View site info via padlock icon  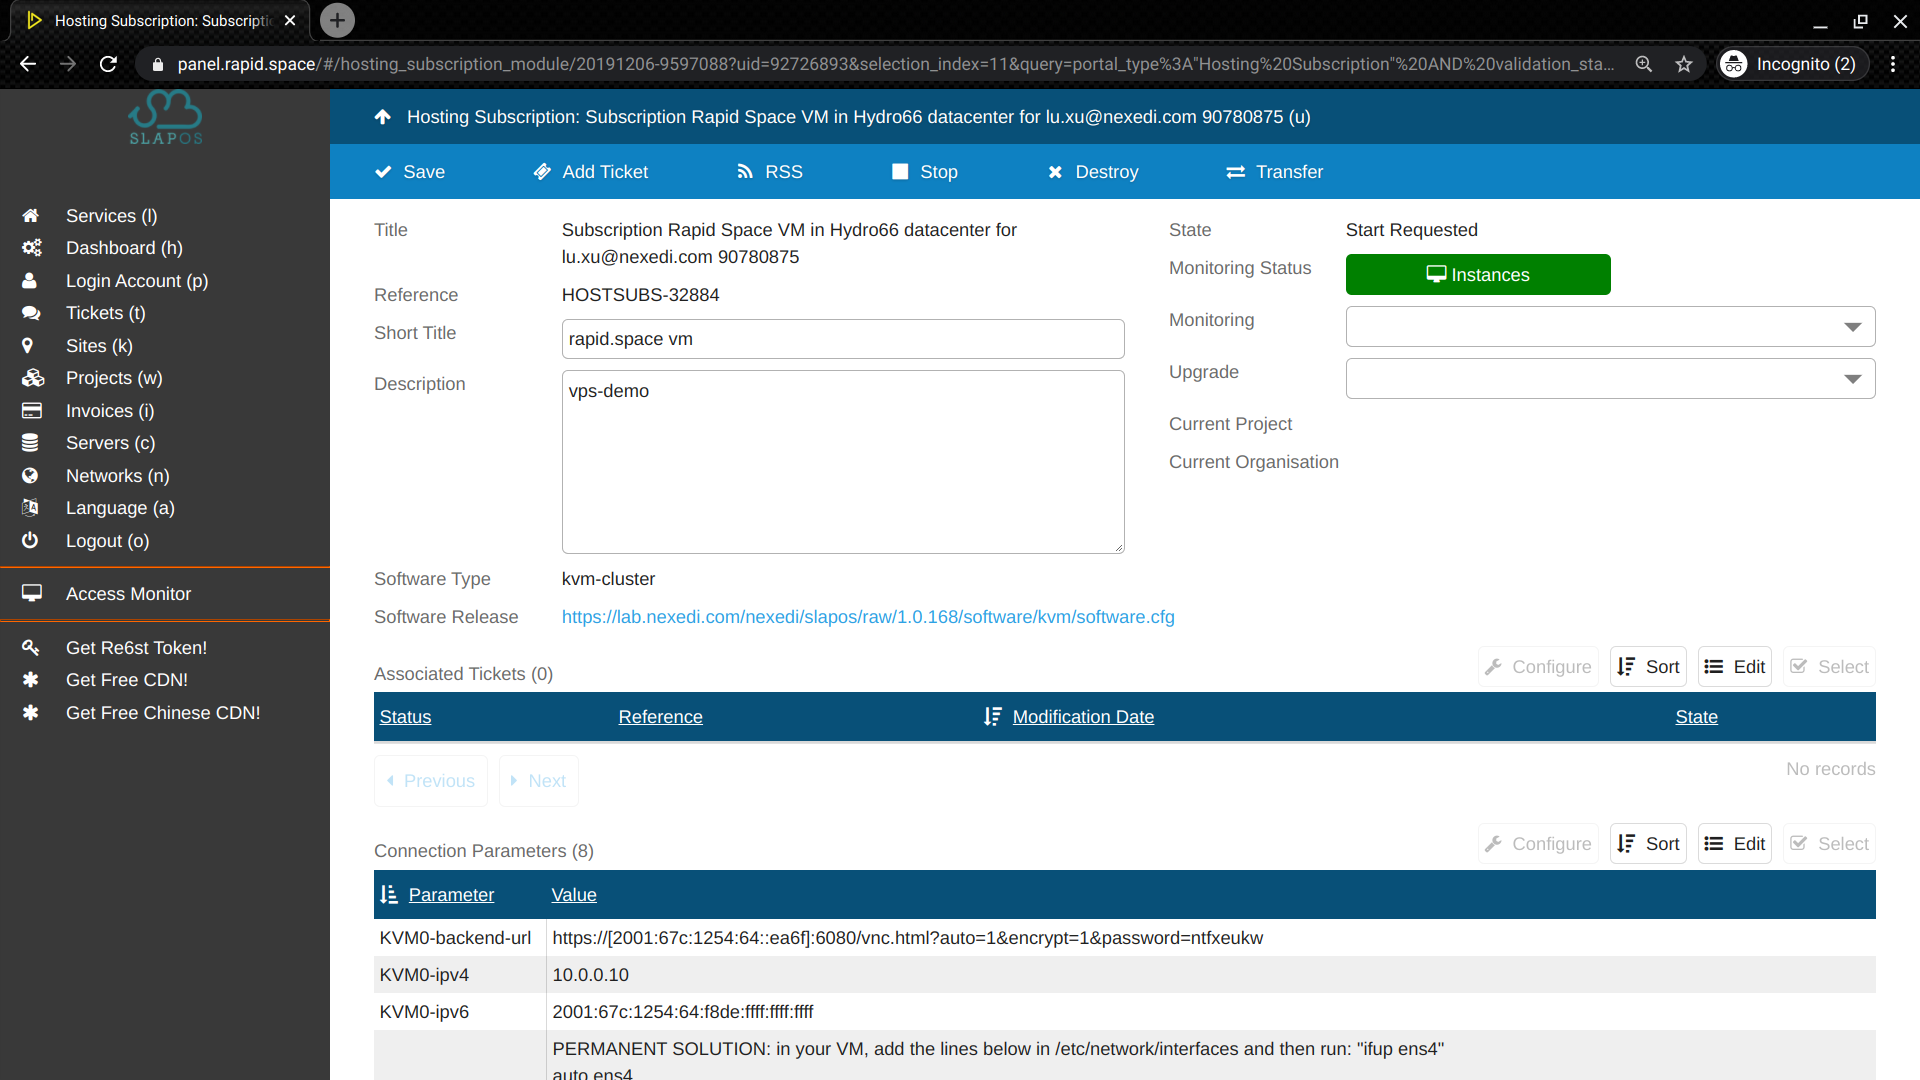[157, 64]
